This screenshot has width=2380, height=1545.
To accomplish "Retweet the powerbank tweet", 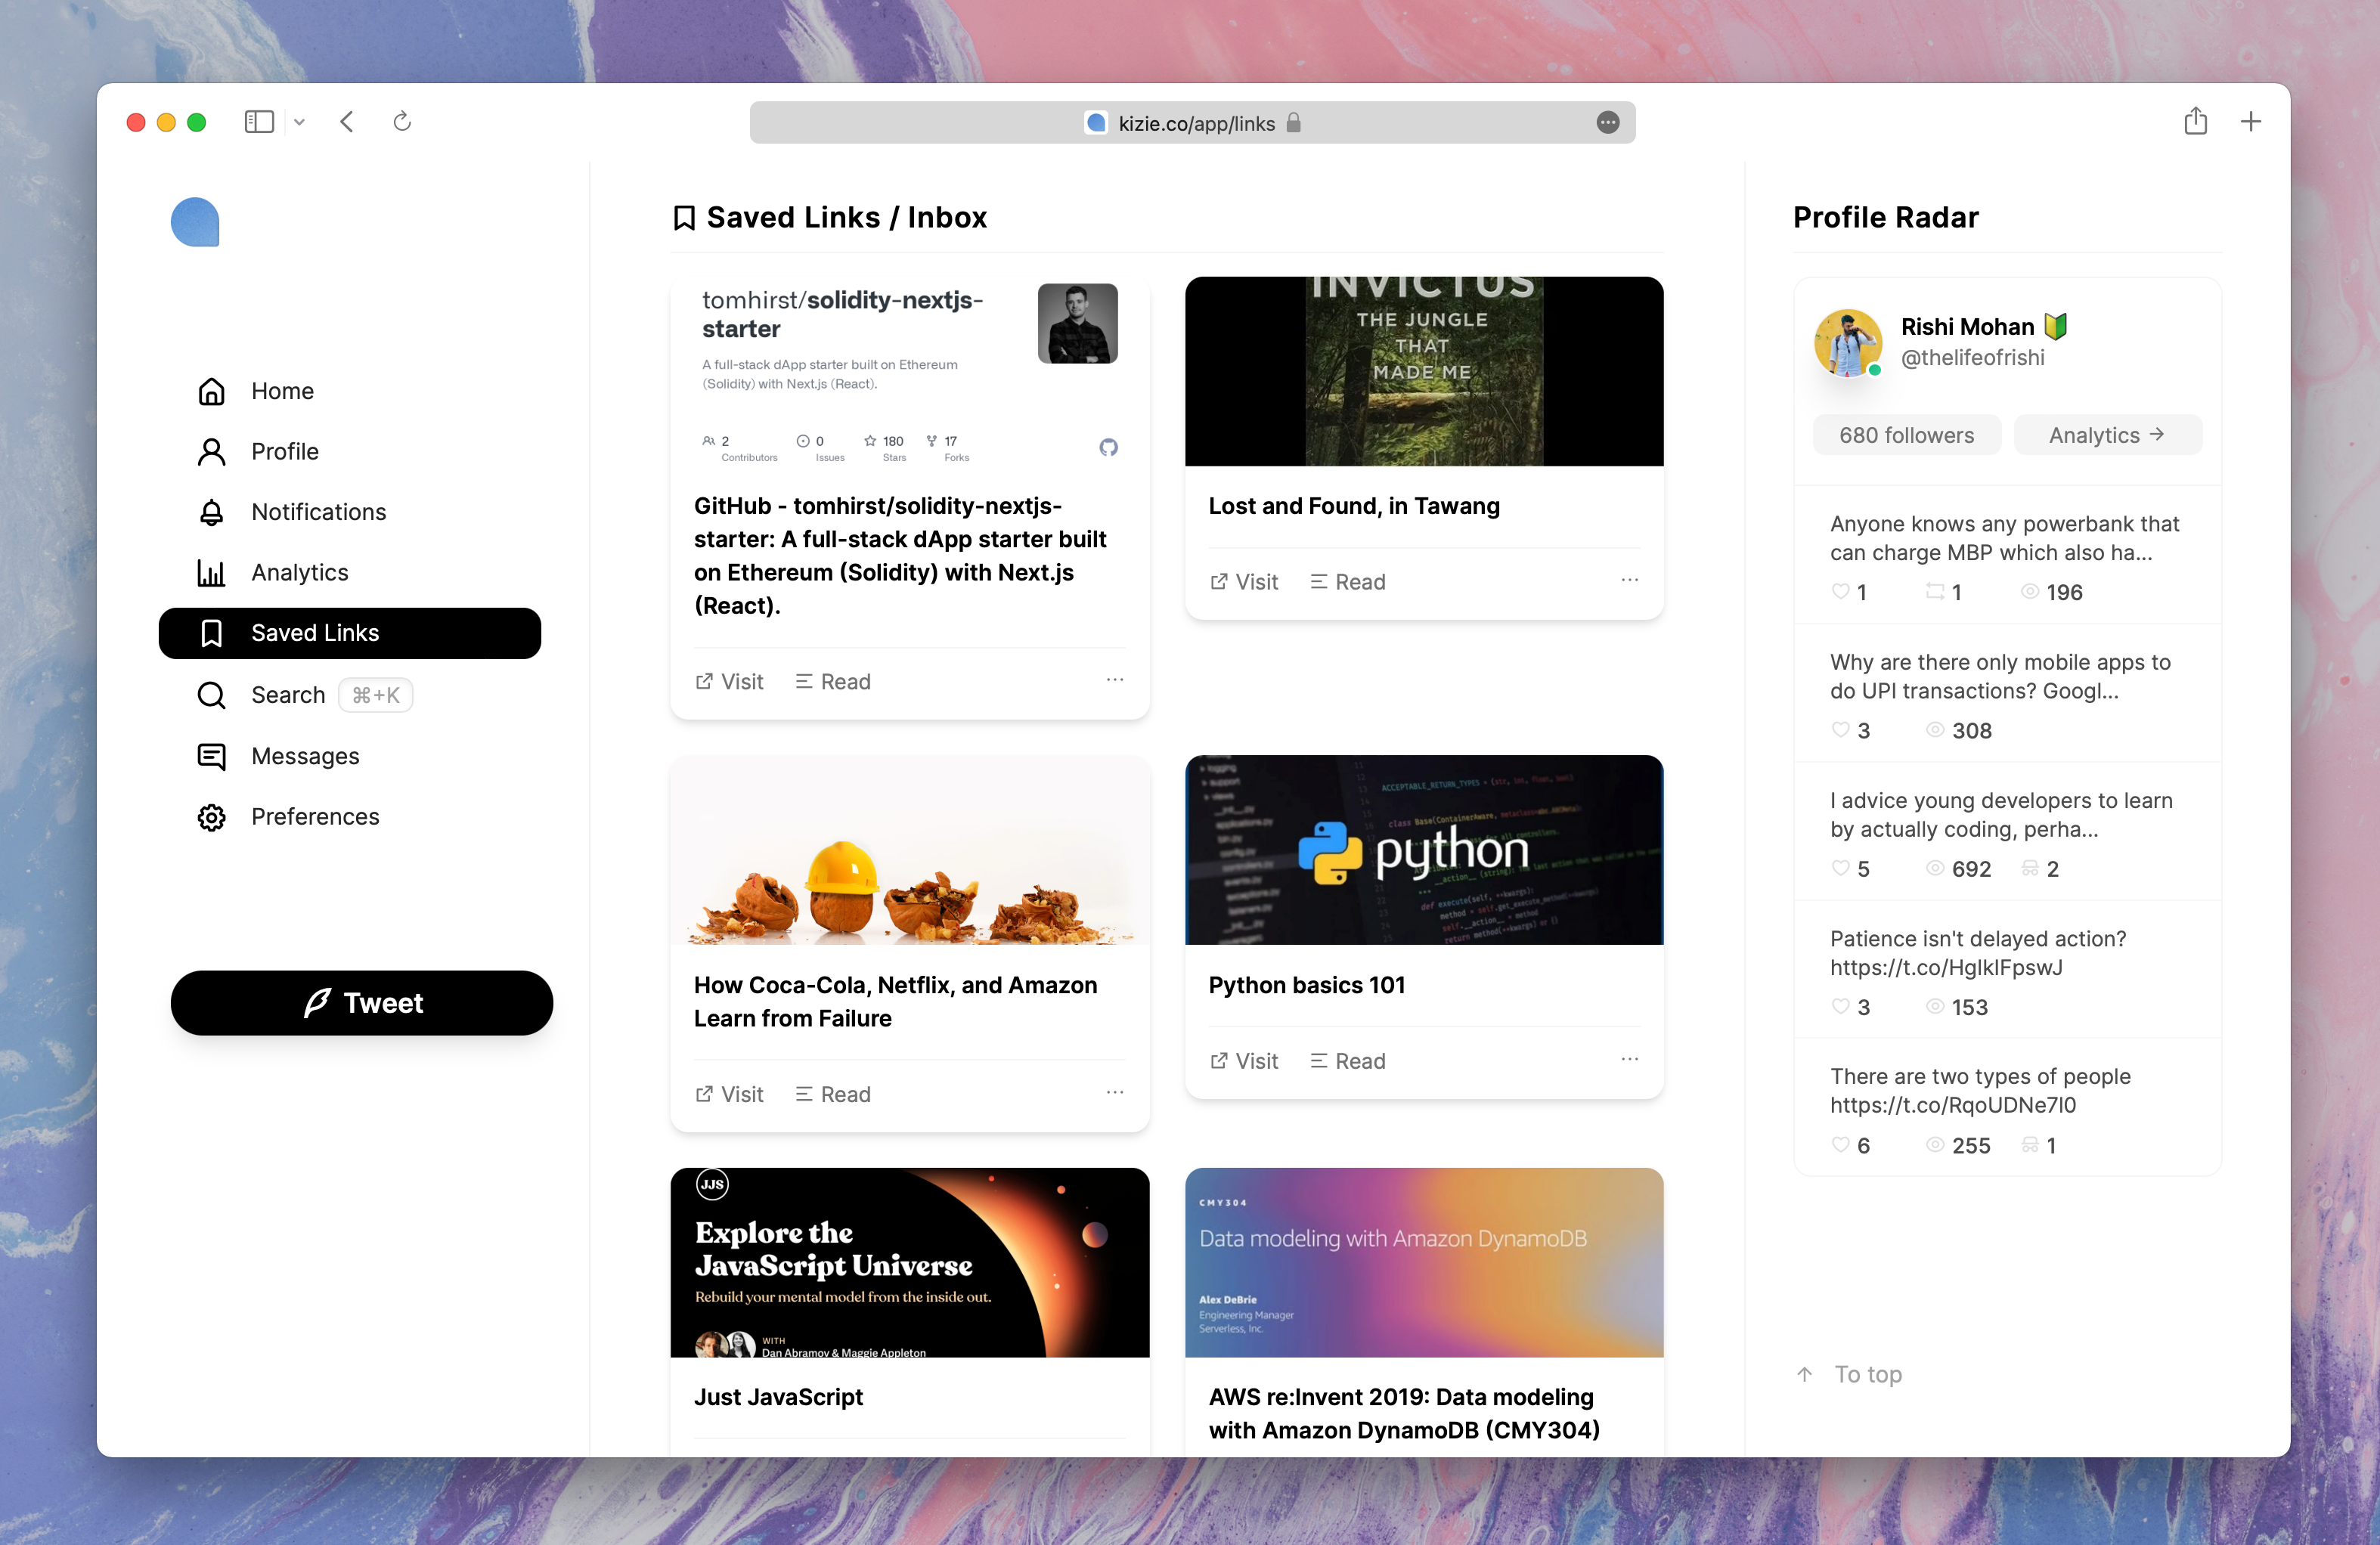I will (1935, 591).
